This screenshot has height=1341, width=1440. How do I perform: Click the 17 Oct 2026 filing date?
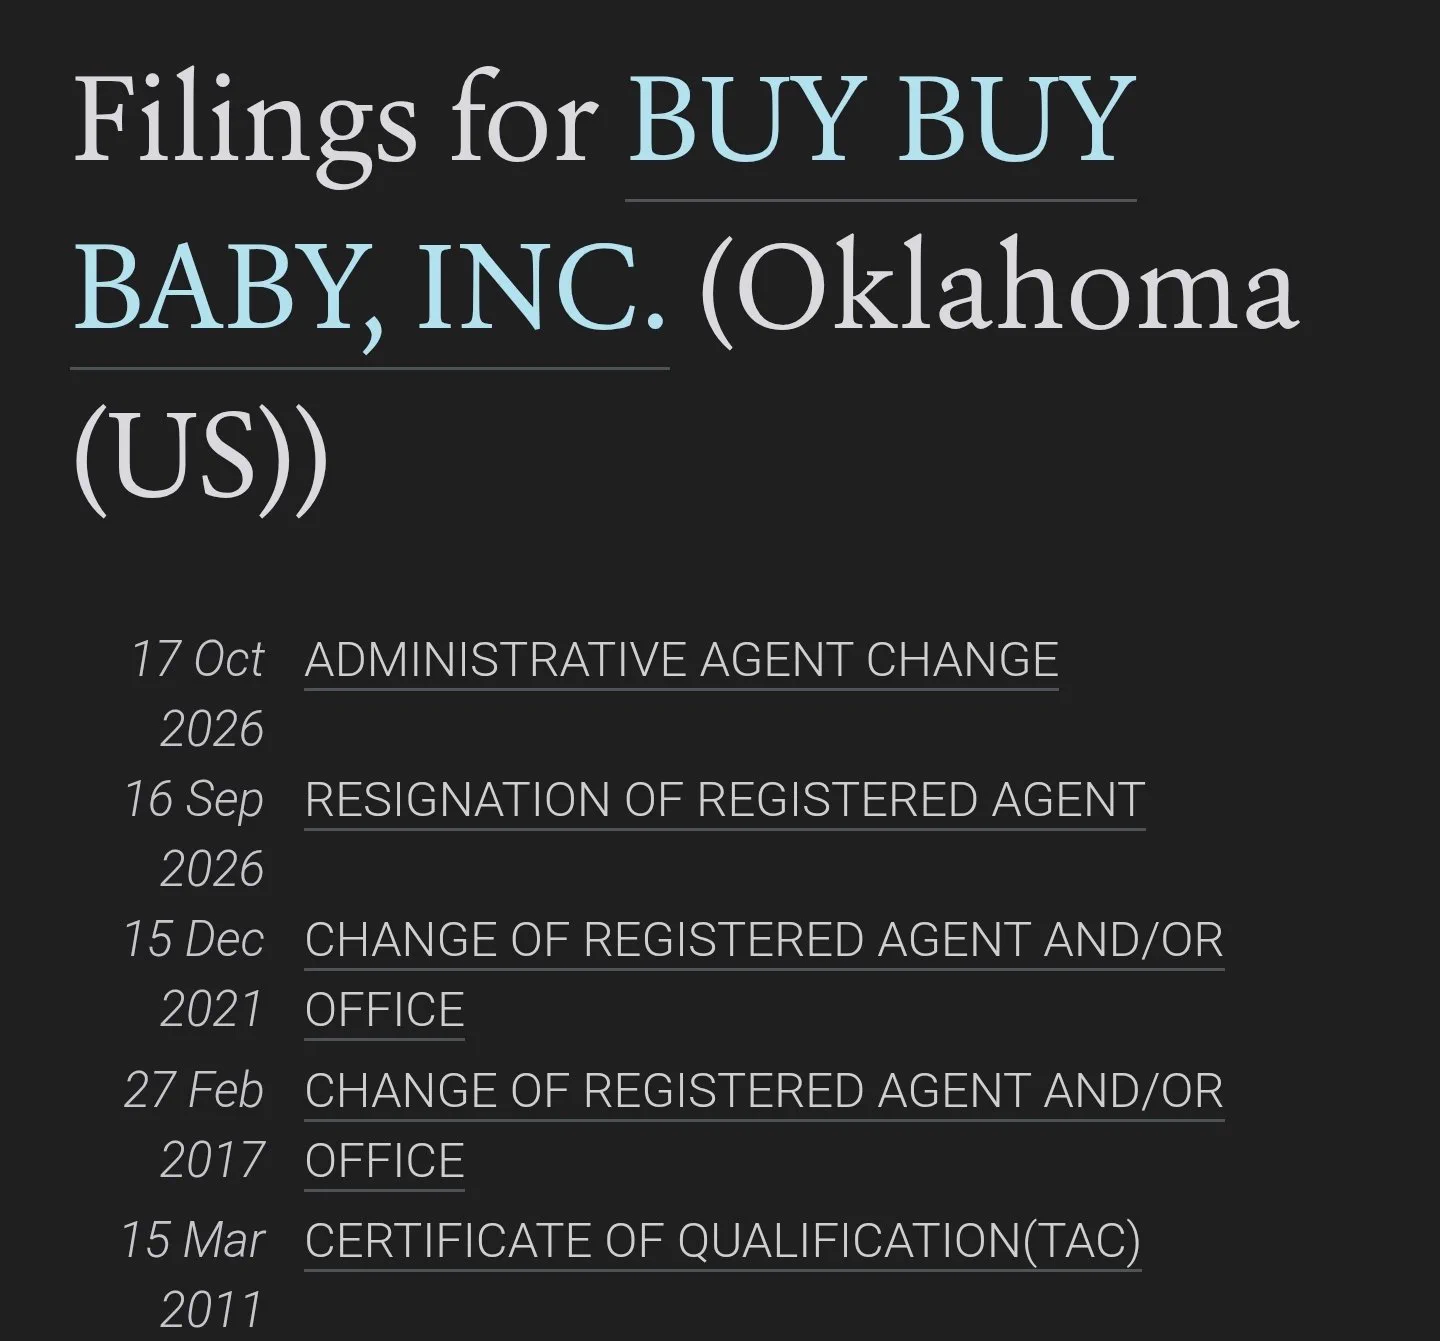197,694
